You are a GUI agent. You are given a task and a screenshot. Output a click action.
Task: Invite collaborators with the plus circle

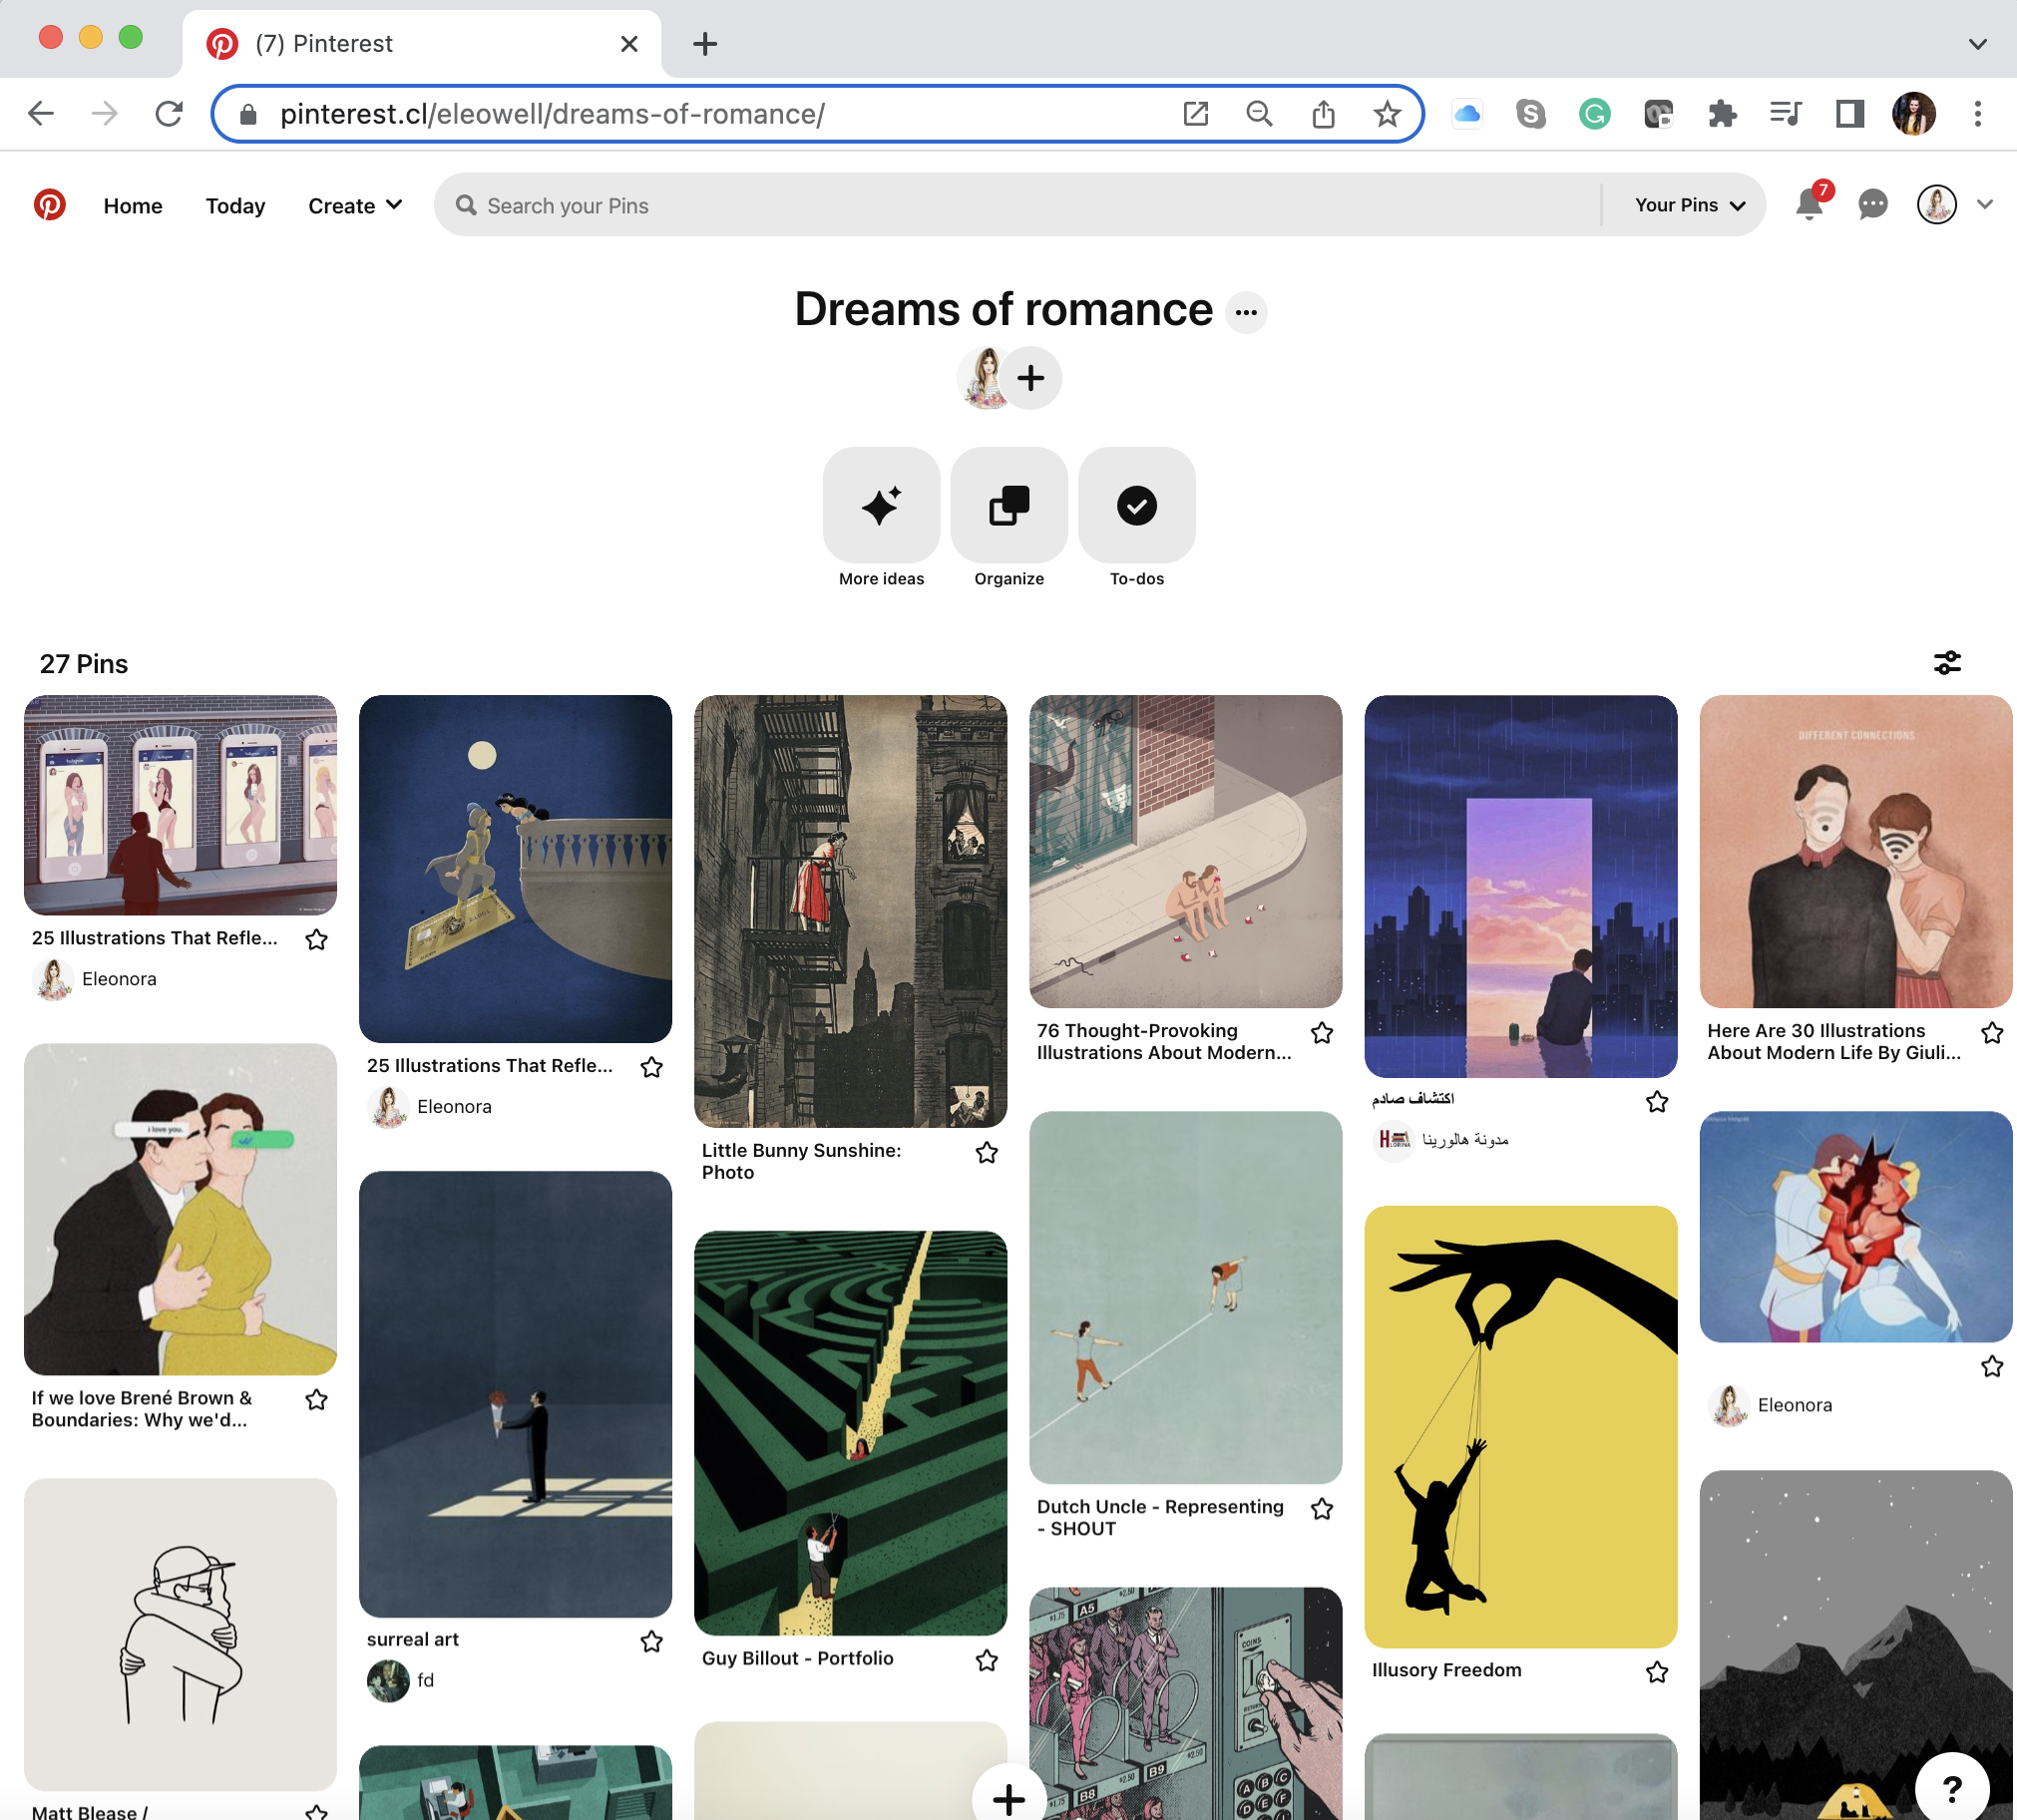point(1030,378)
